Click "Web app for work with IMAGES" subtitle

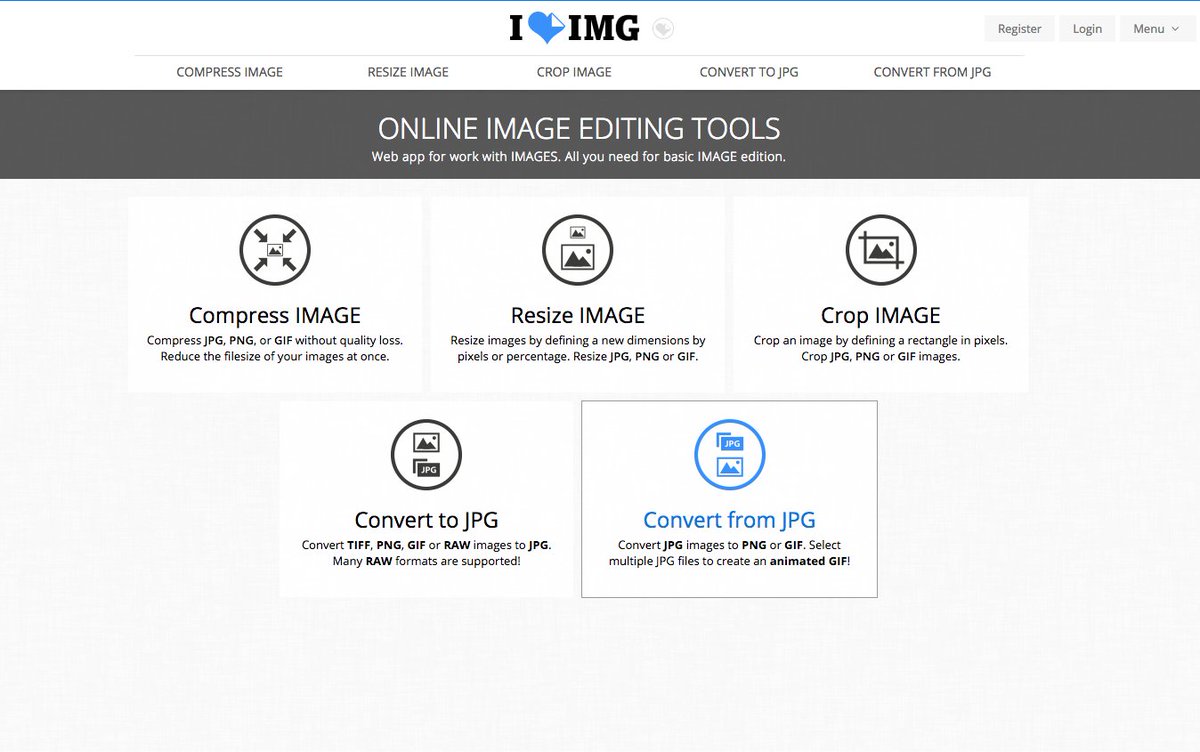coord(464,157)
